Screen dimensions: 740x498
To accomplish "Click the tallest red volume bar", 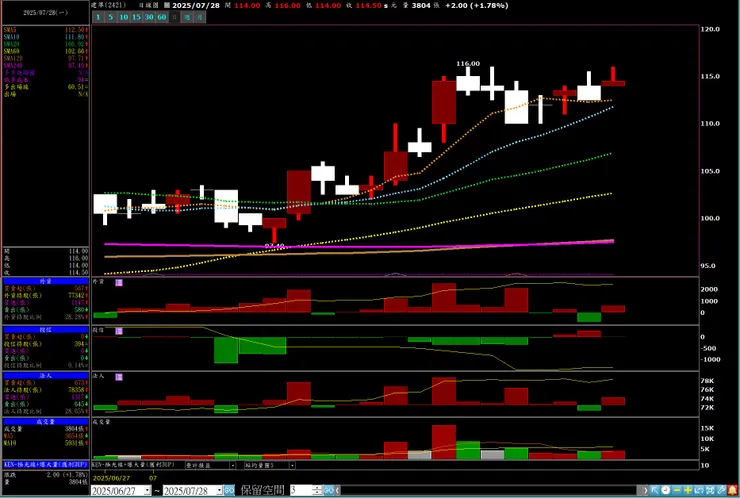I will pos(444,442).
